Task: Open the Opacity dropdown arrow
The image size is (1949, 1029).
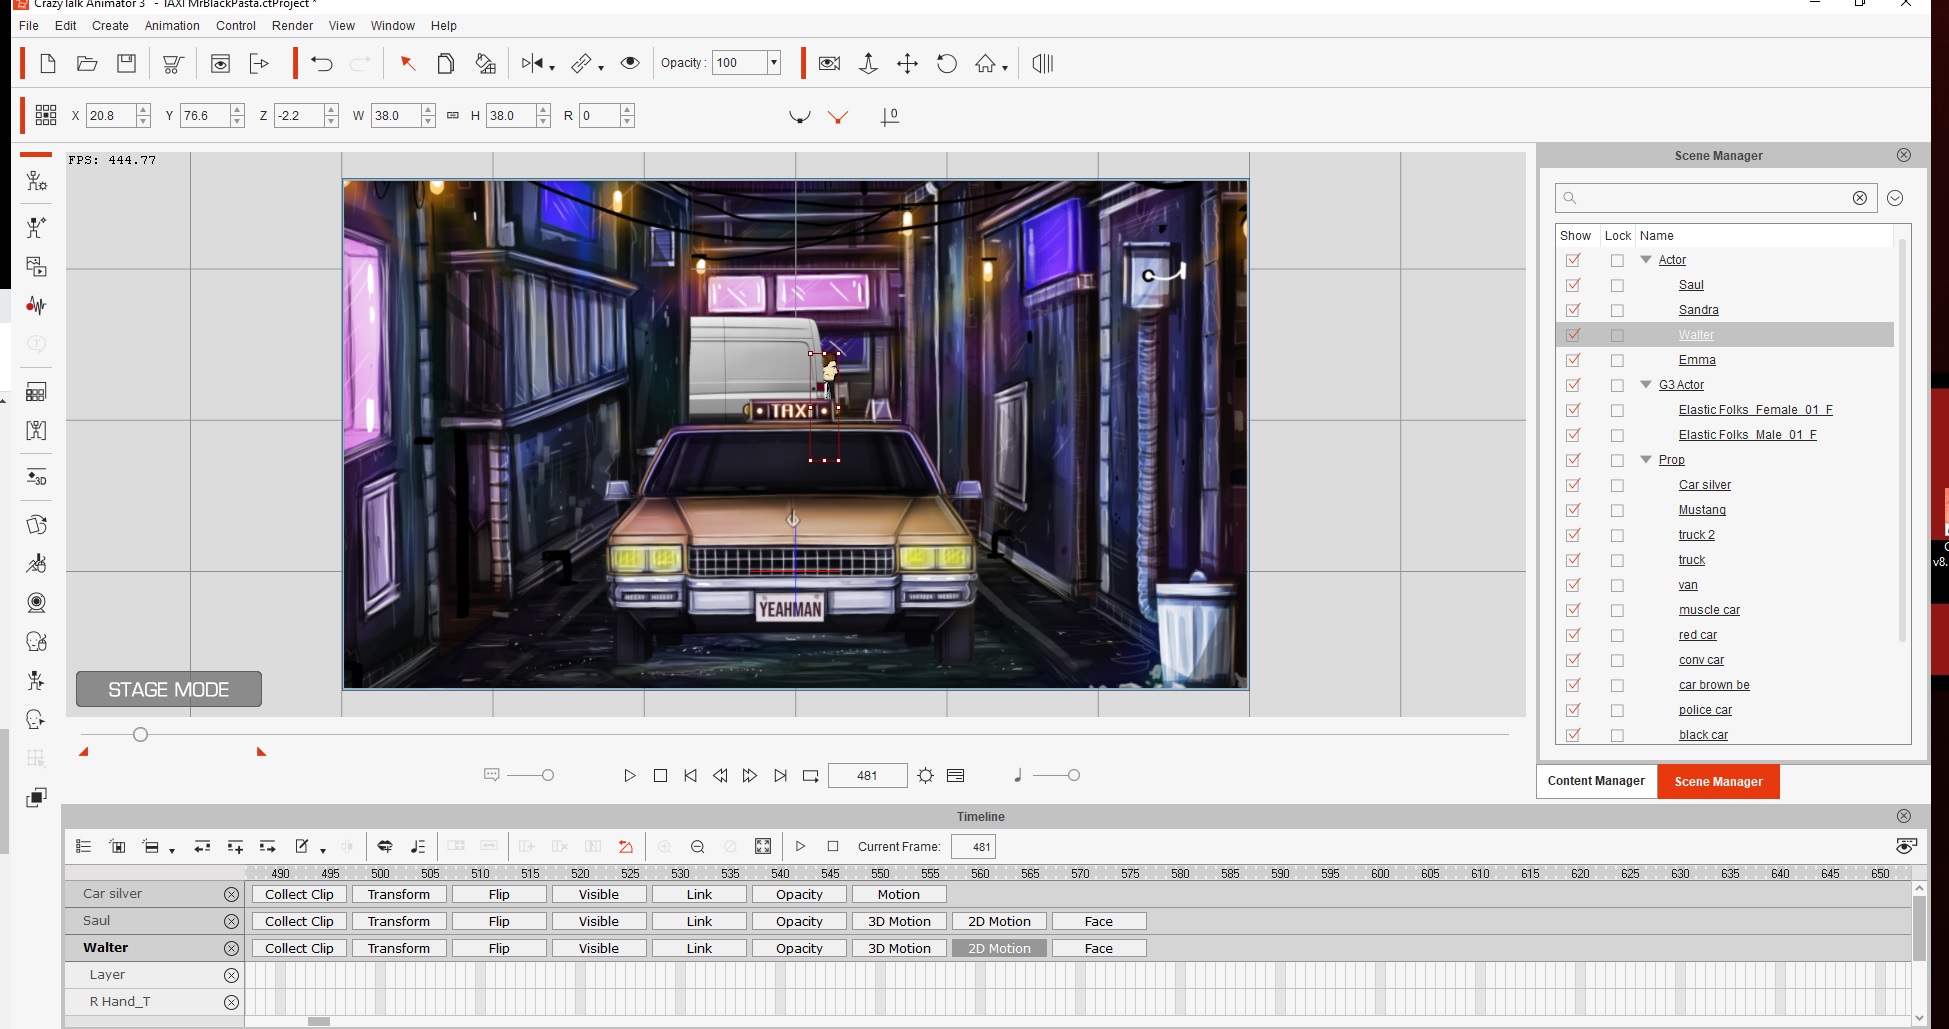Action: (773, 63)
